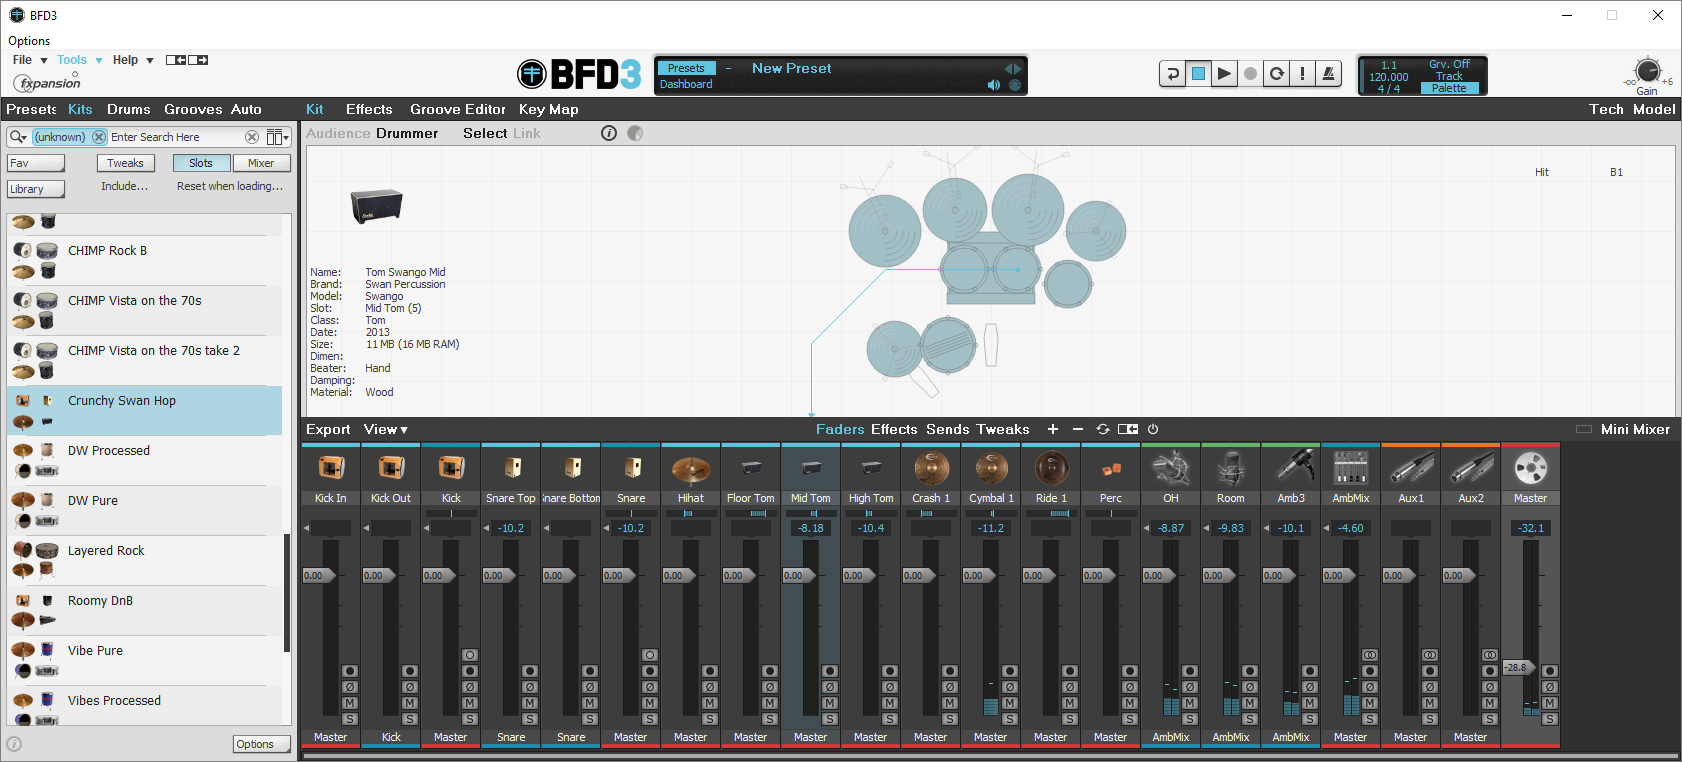The width and height of the screenshot is (1682, 762).
Task: Click the speaker audition icon in preset display
Action: [993, 85]
